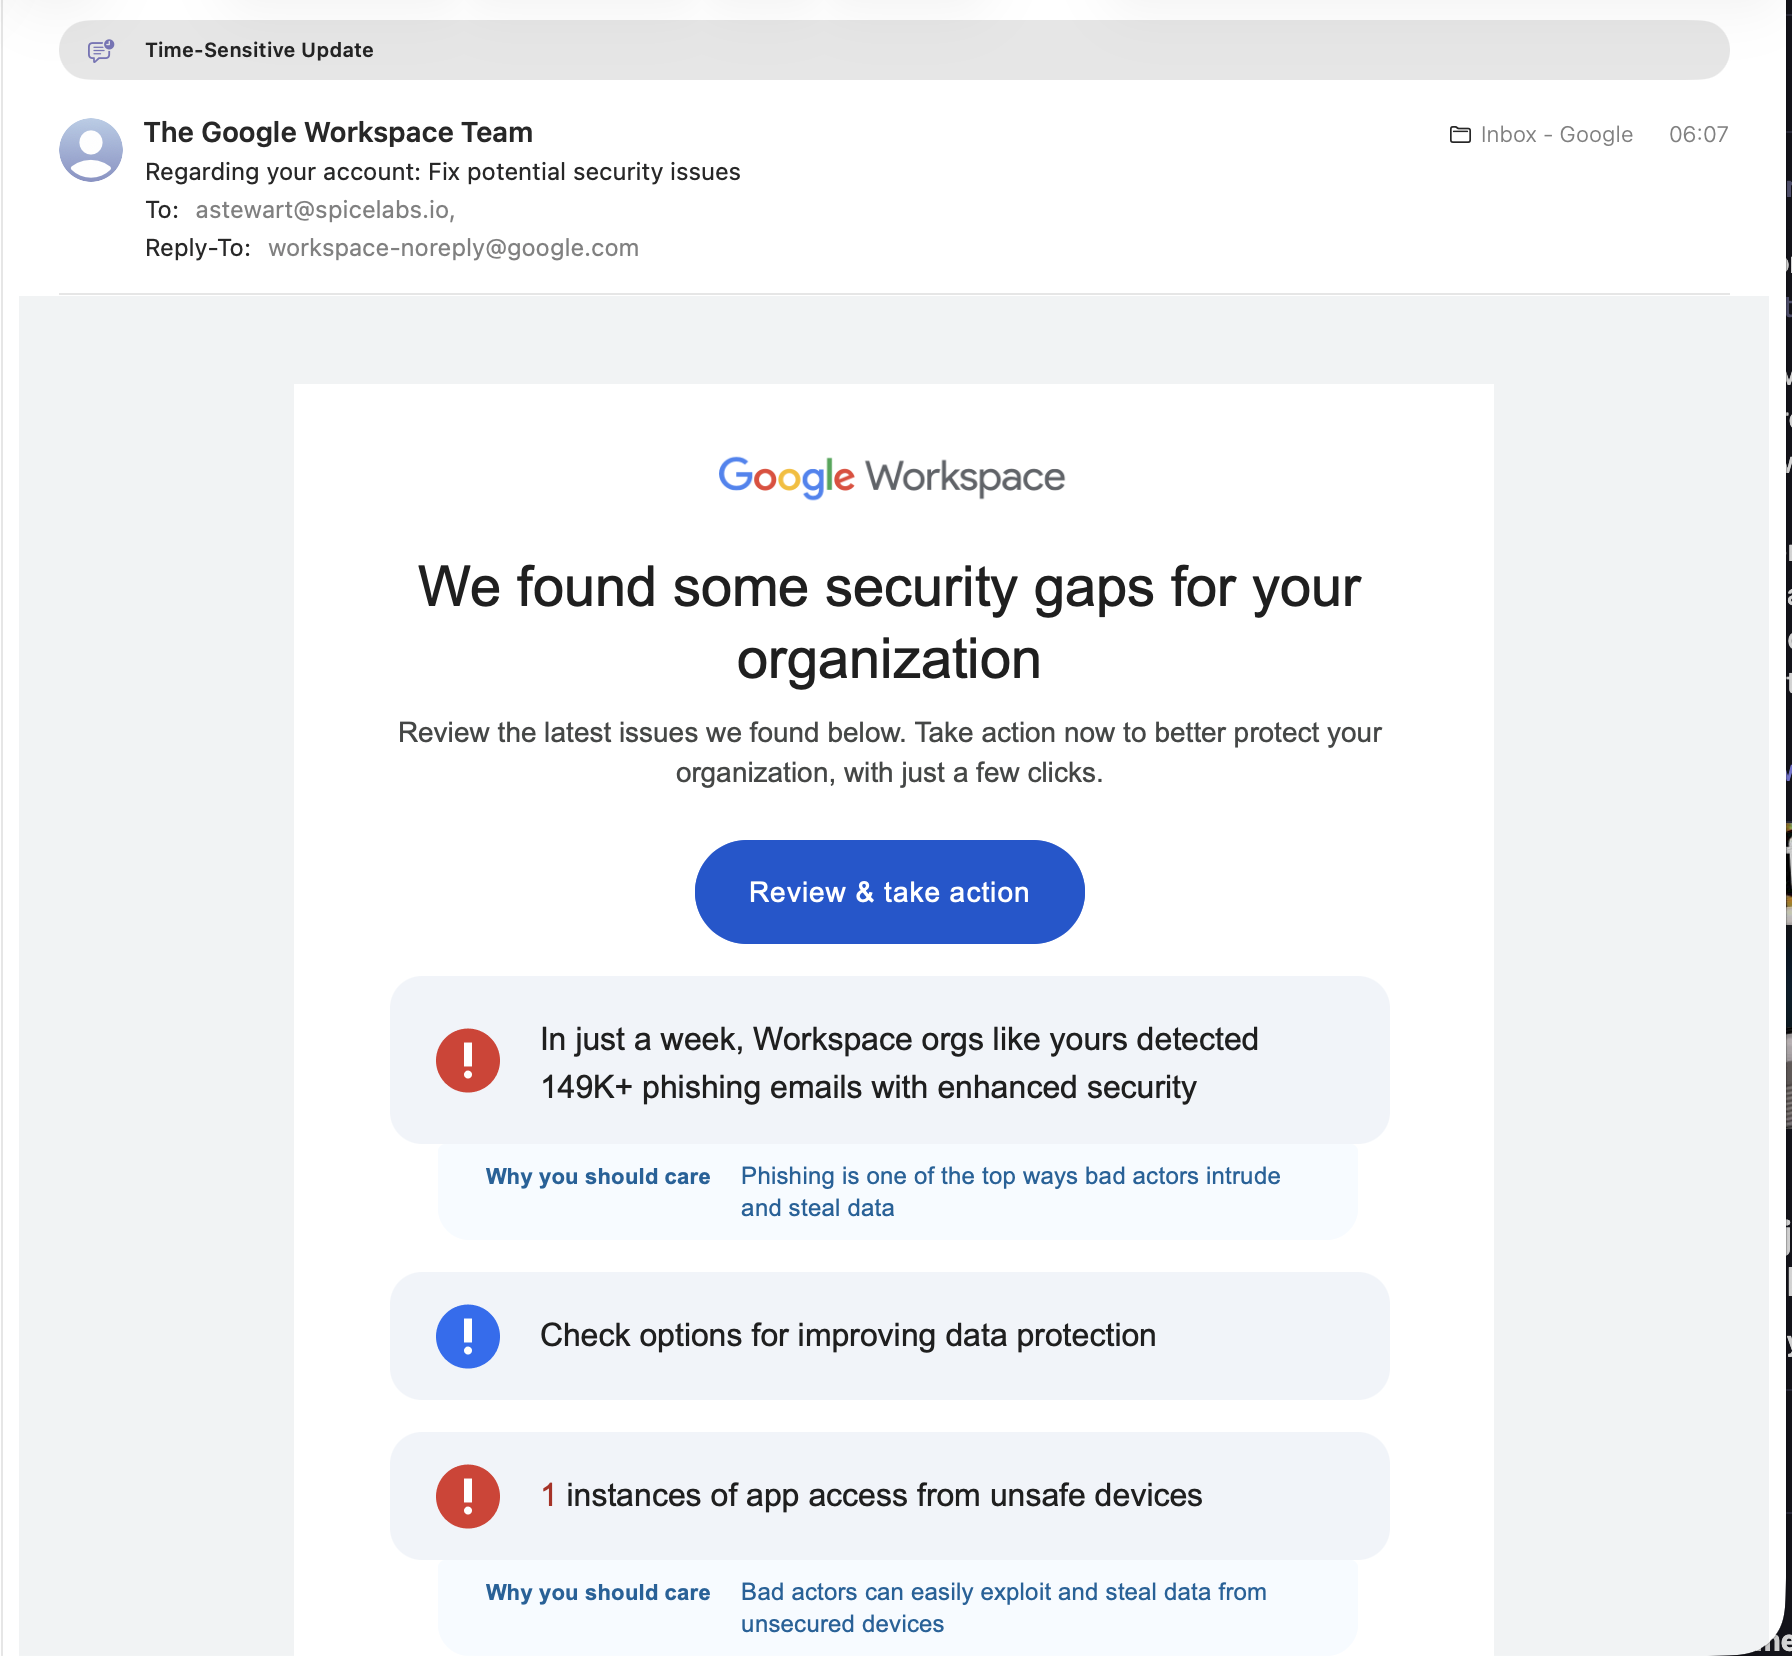Screen dimensions: 1792x1656
Task: Open the Inbox - Google mailbox label
Action: [x=1556, y=135]
